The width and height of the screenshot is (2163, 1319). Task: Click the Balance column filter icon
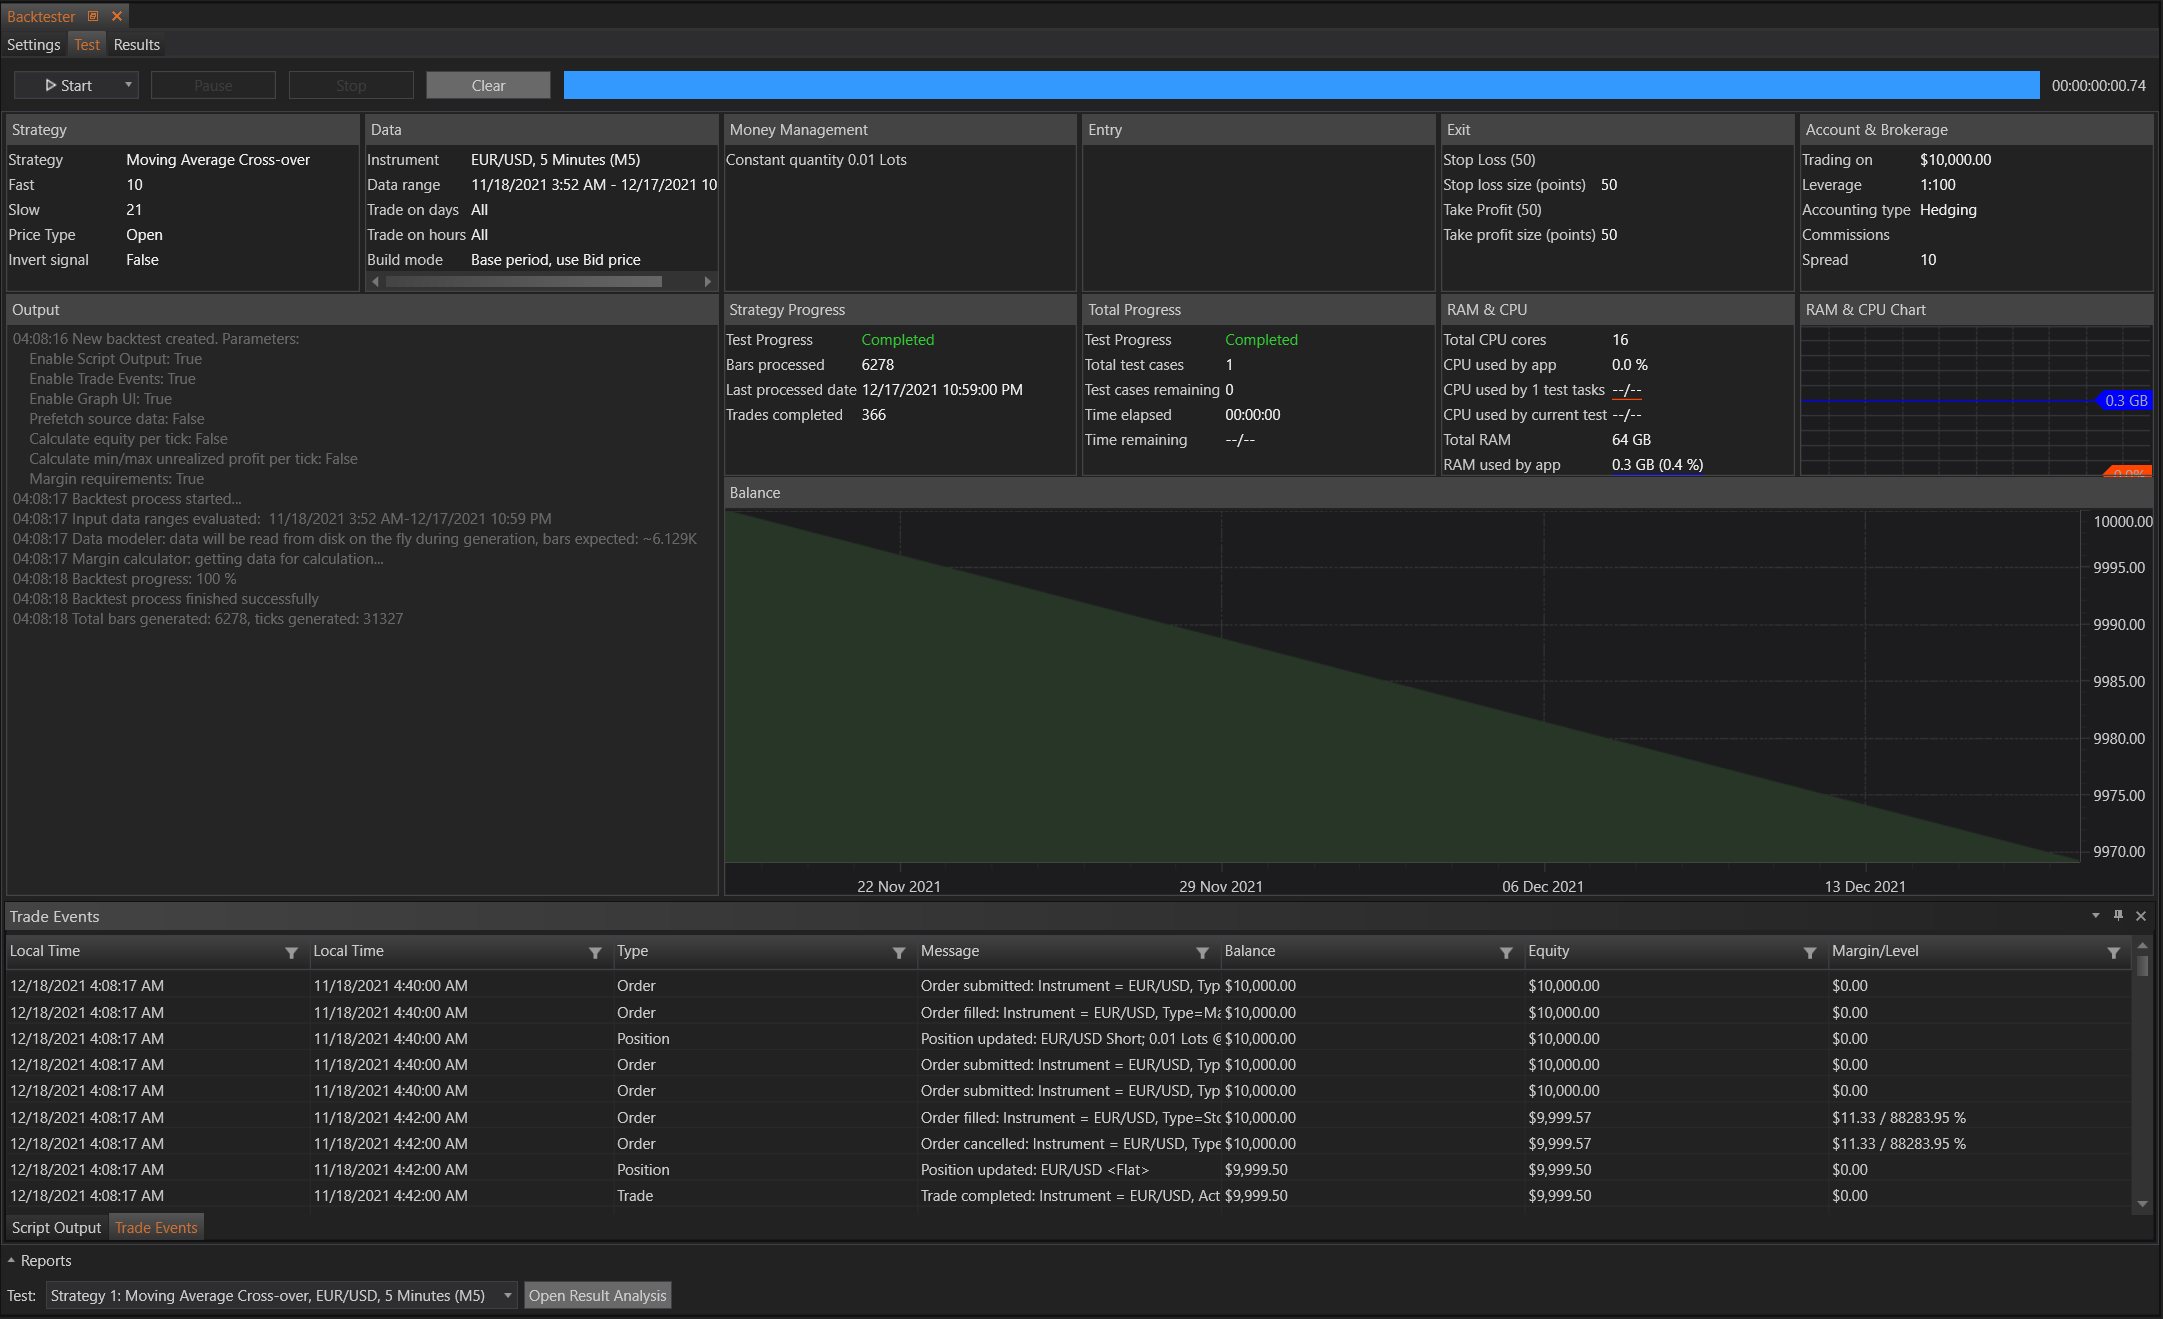(1506, 953)
